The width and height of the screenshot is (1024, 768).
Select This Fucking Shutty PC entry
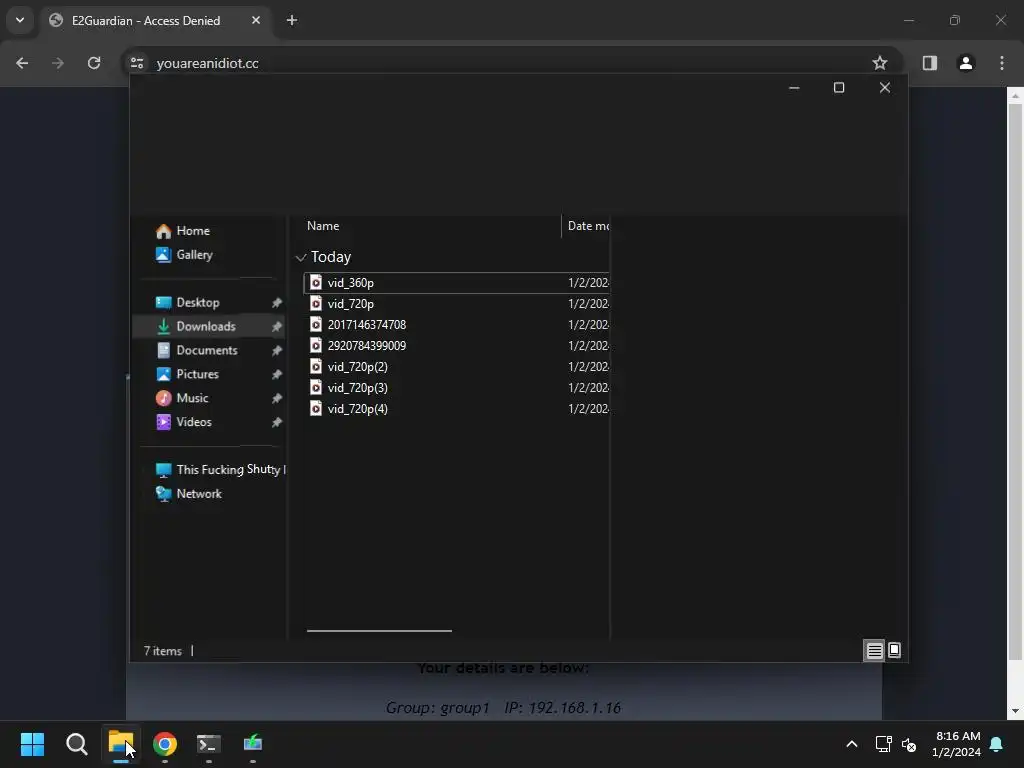point(220,470)
